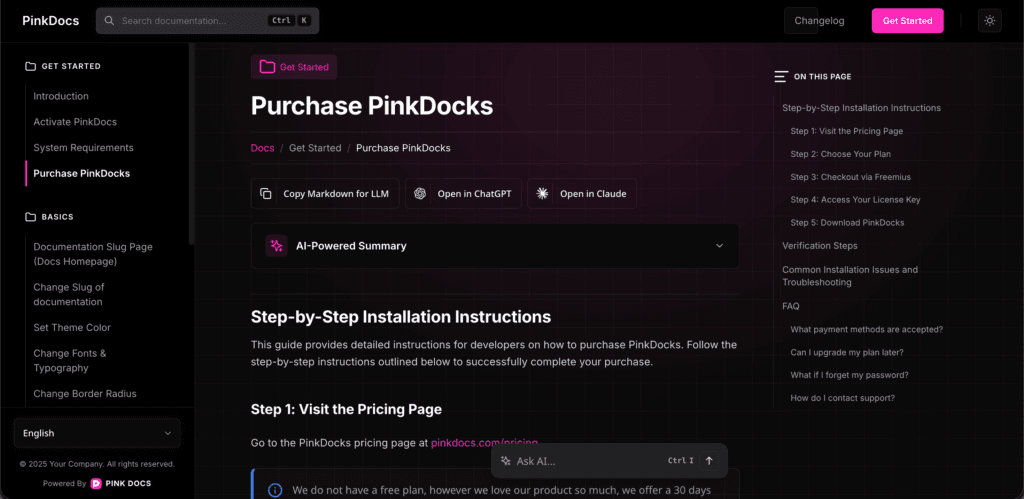1024x499 pixels.
Task: Toggle the light/dark theme sun icon
Action: pos(989,21)
